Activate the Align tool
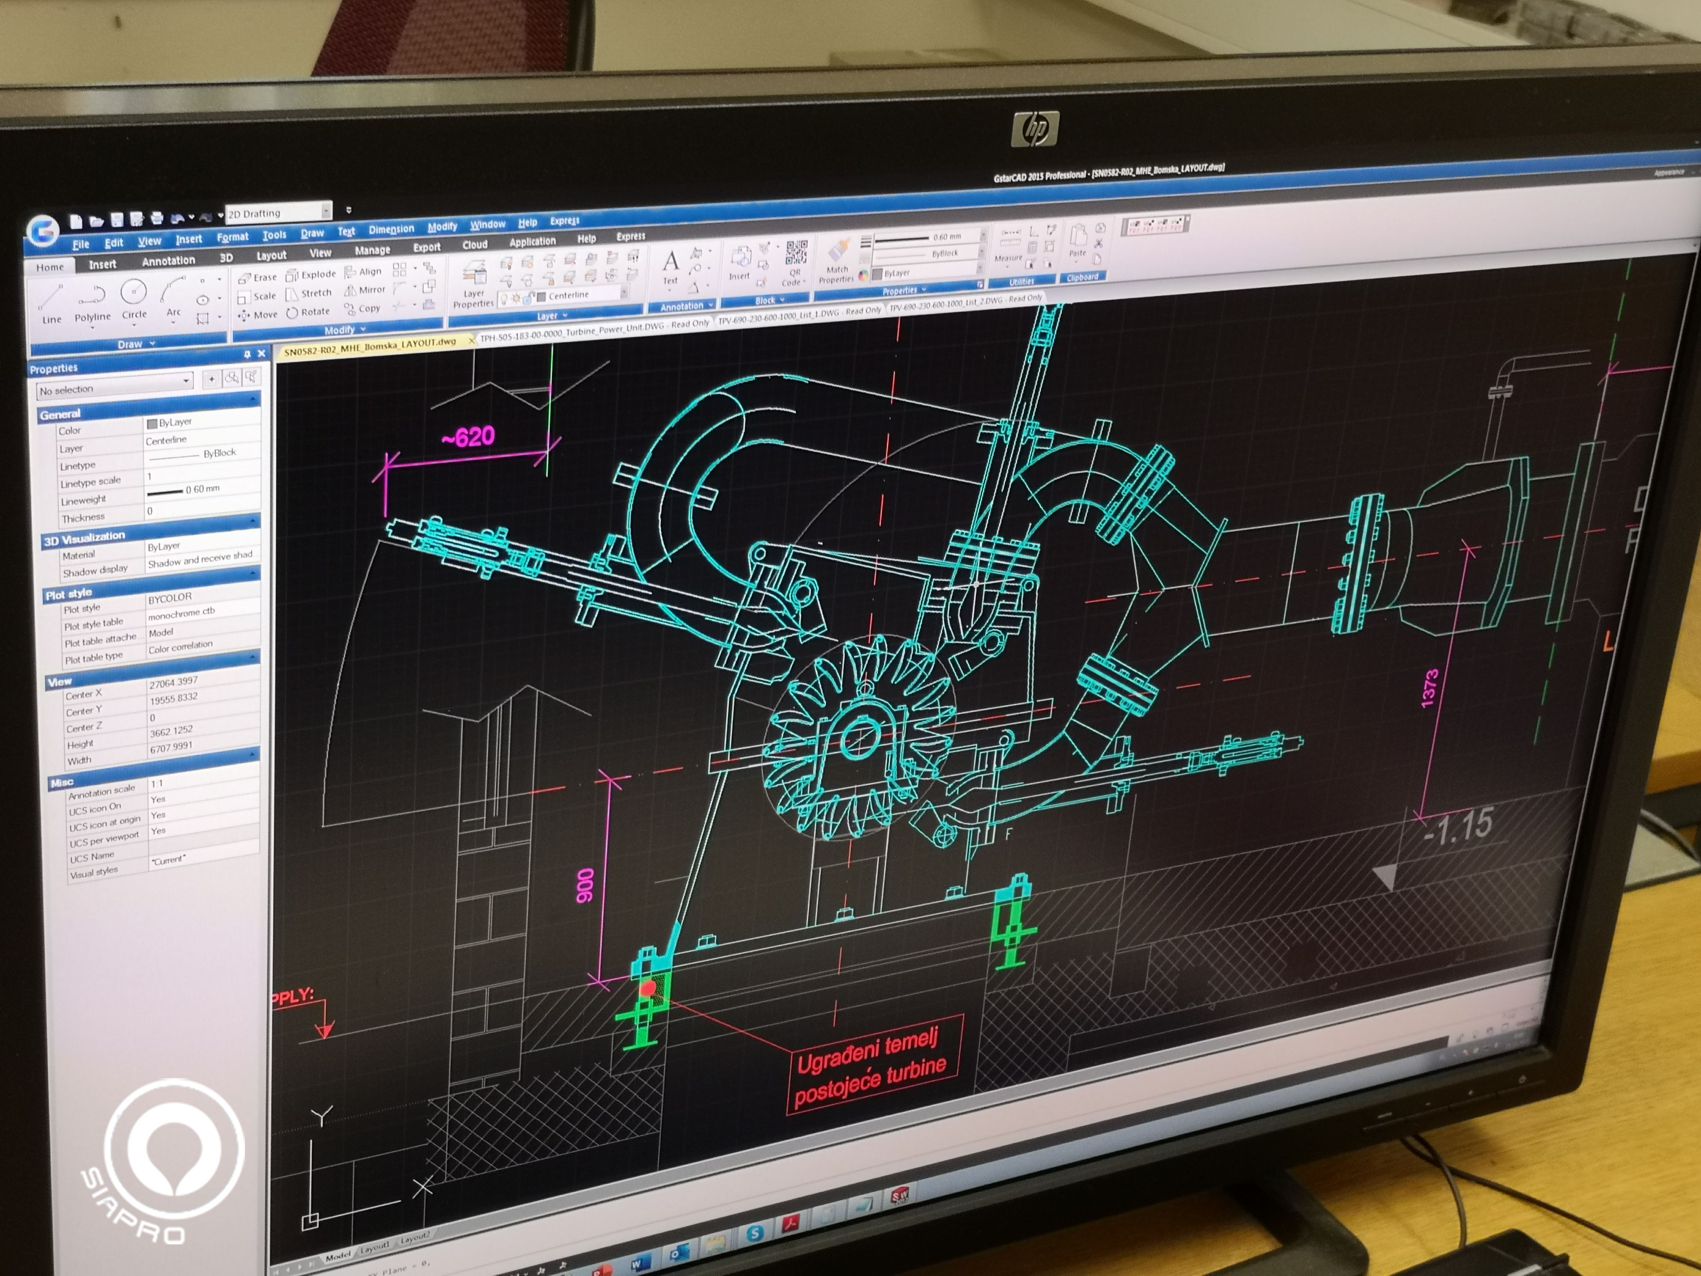 363,271
